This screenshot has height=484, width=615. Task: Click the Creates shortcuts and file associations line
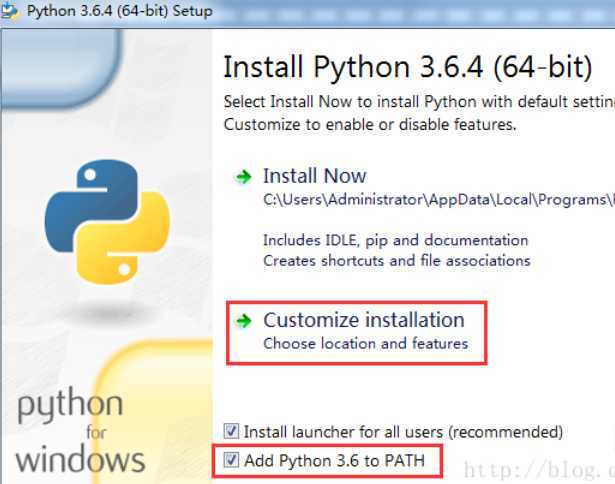[397, 260]
